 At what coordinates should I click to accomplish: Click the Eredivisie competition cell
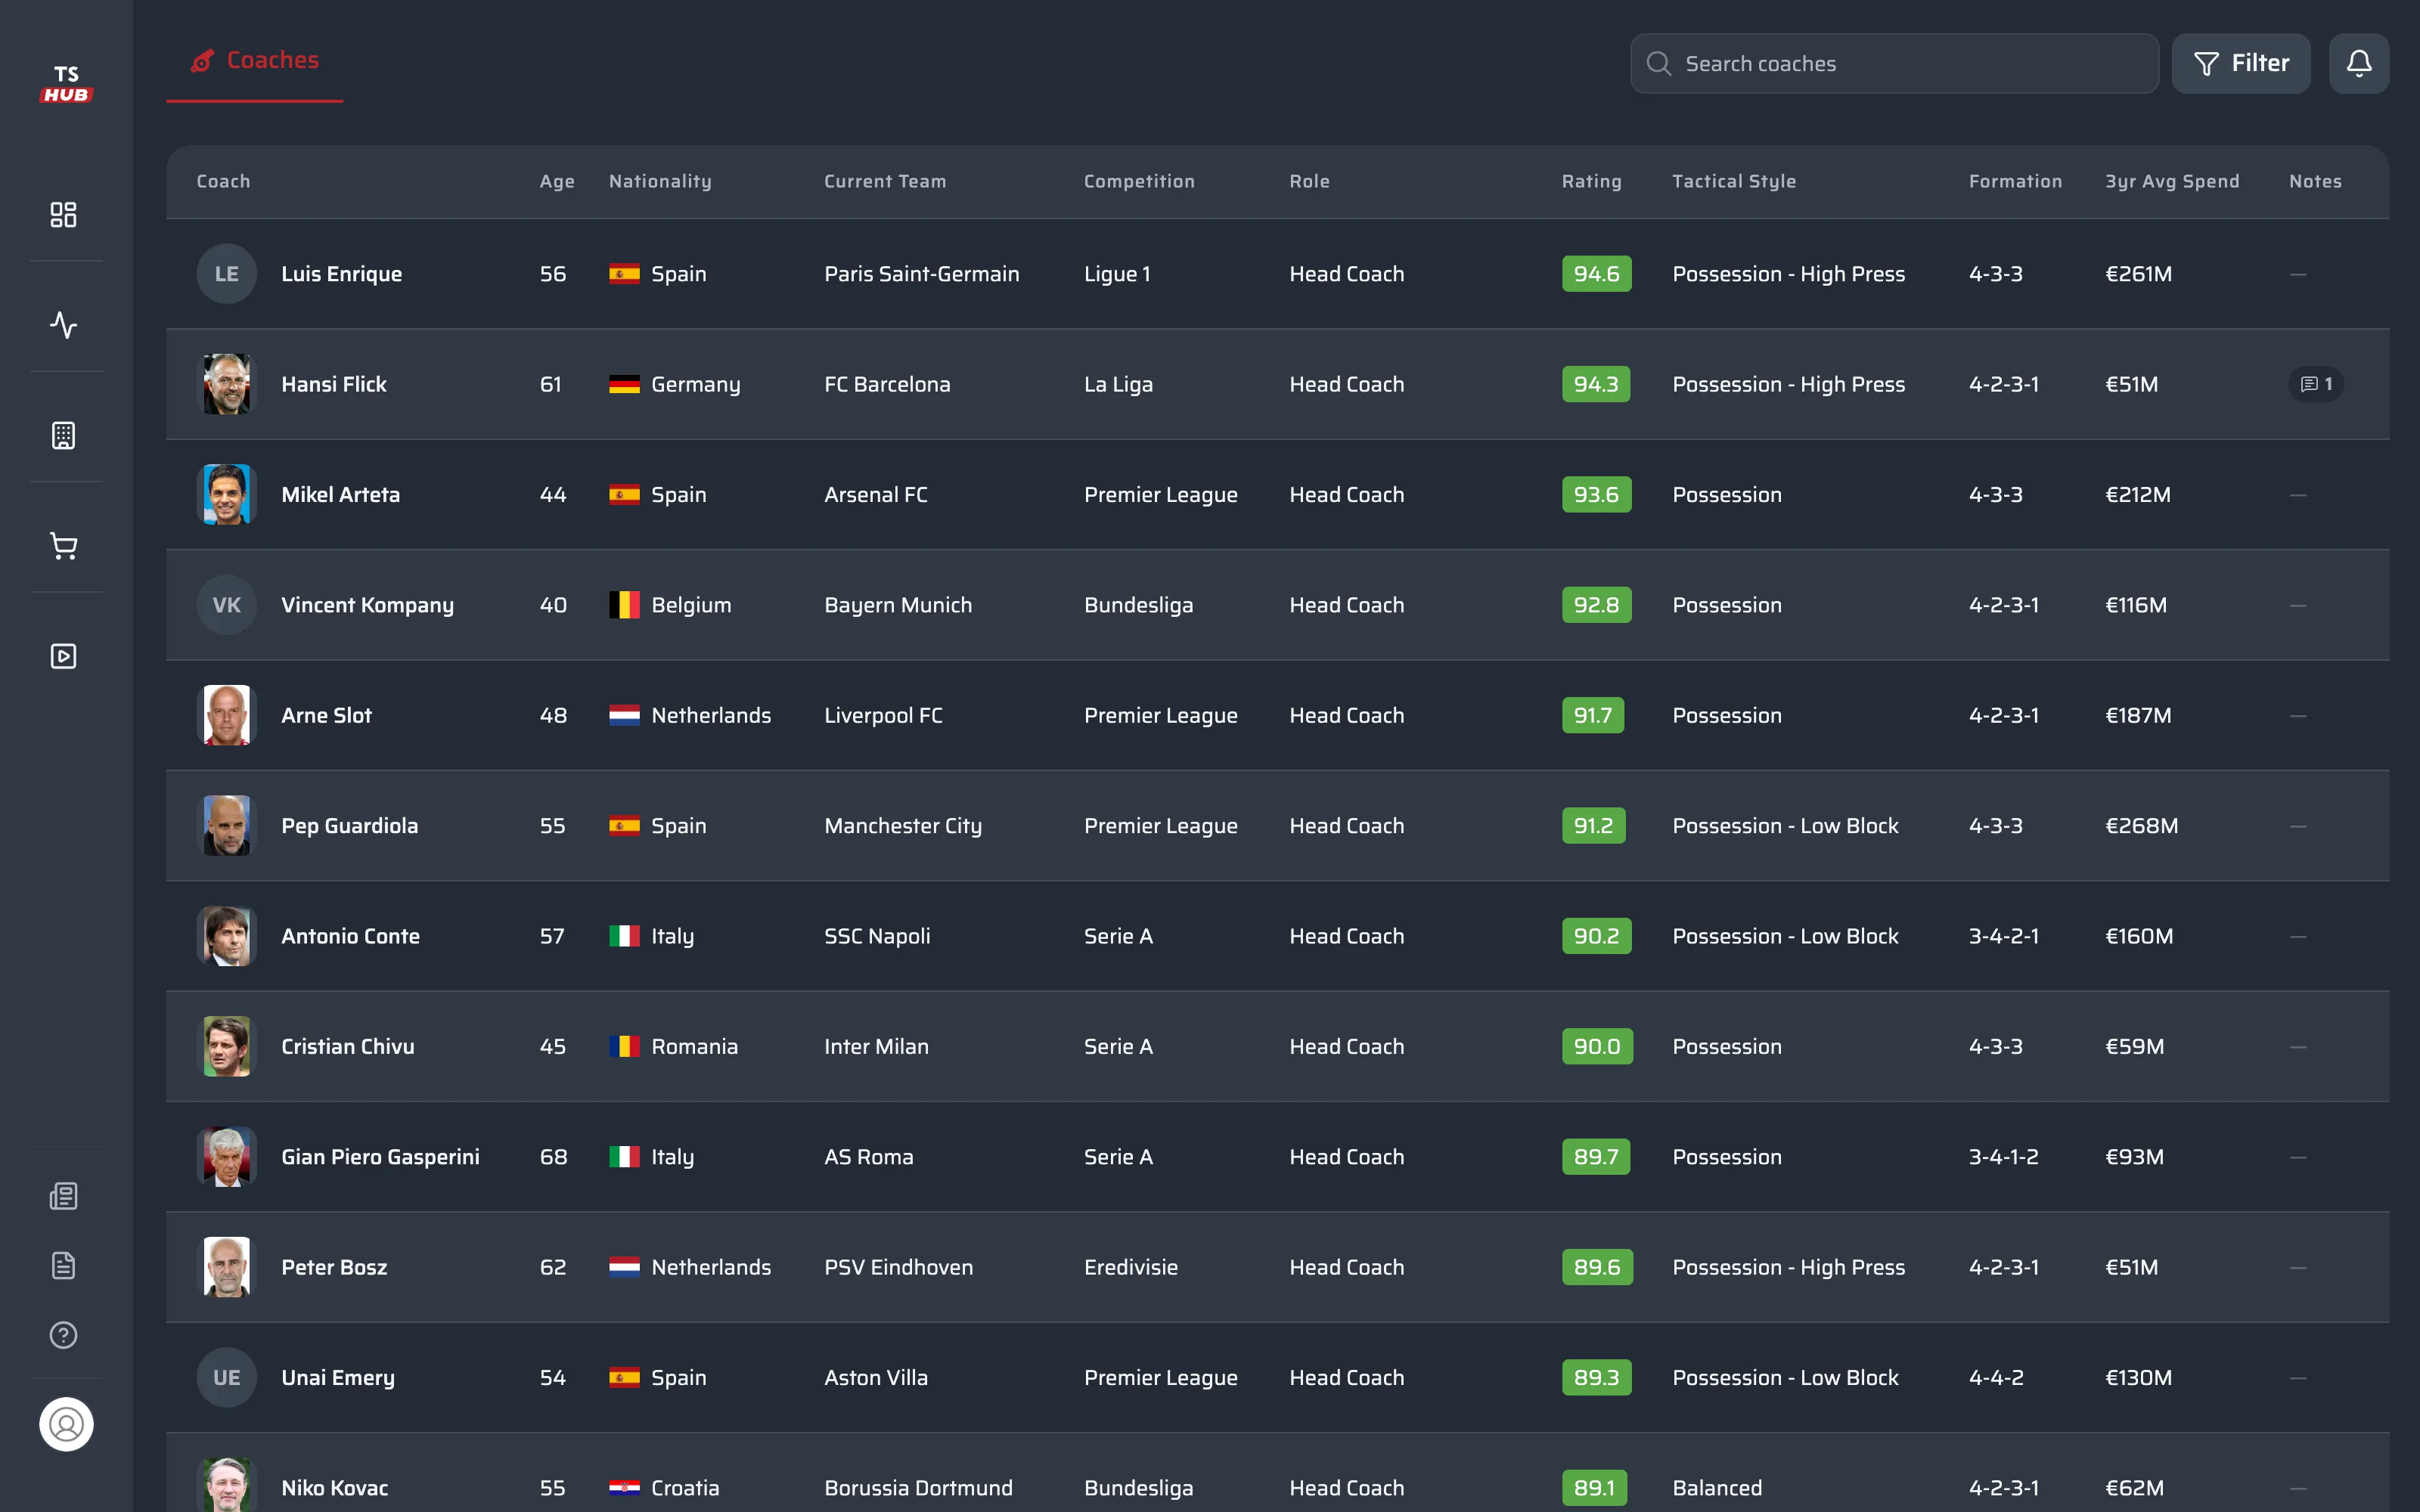(1130, 1267)
